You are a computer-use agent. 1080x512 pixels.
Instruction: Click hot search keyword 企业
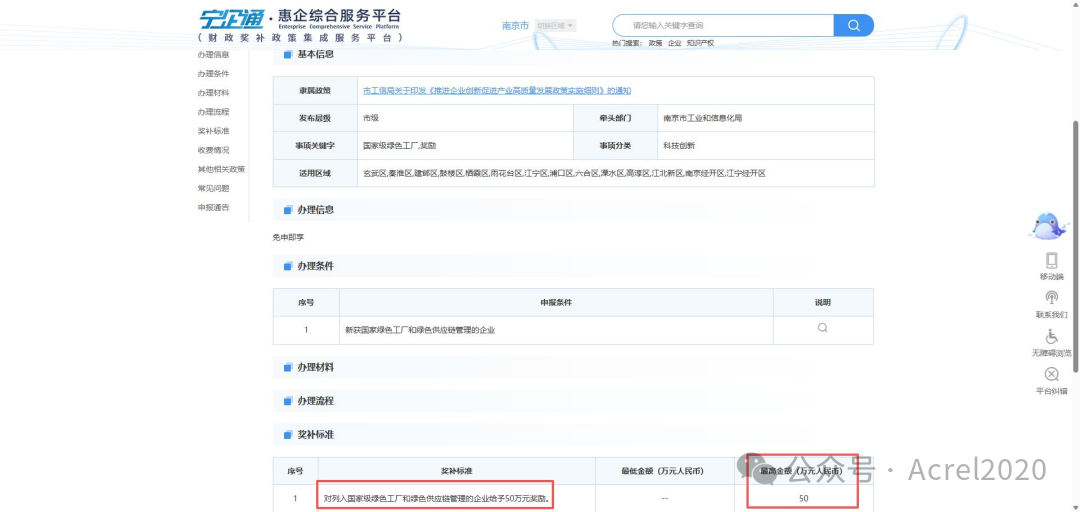pos(674,43)
